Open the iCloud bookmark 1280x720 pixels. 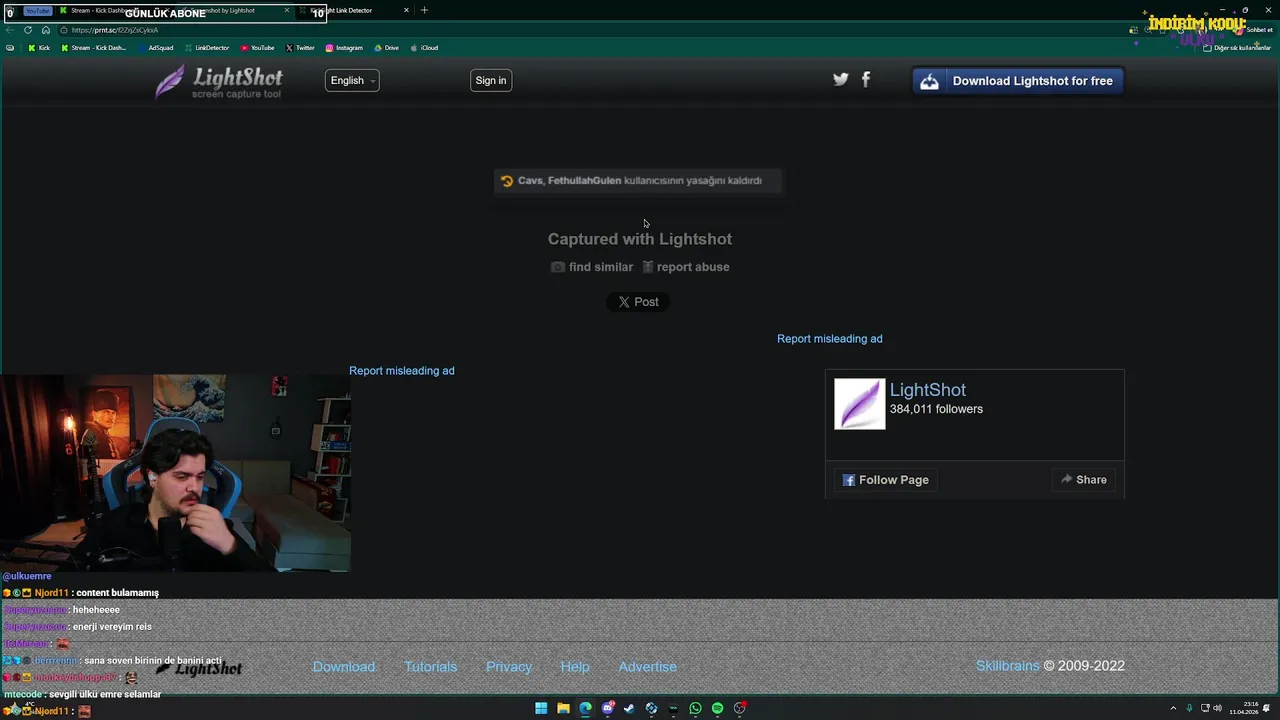[x=425, y=48]
